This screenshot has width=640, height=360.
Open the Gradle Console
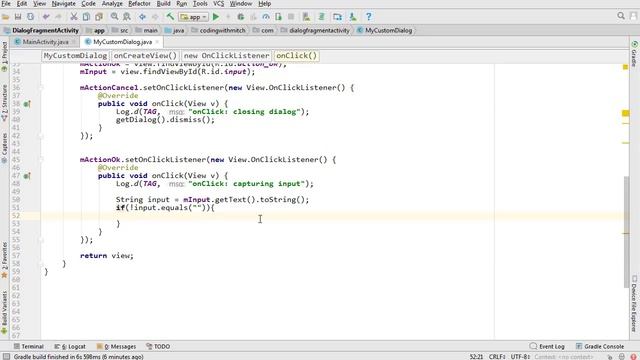click(600, 346)
